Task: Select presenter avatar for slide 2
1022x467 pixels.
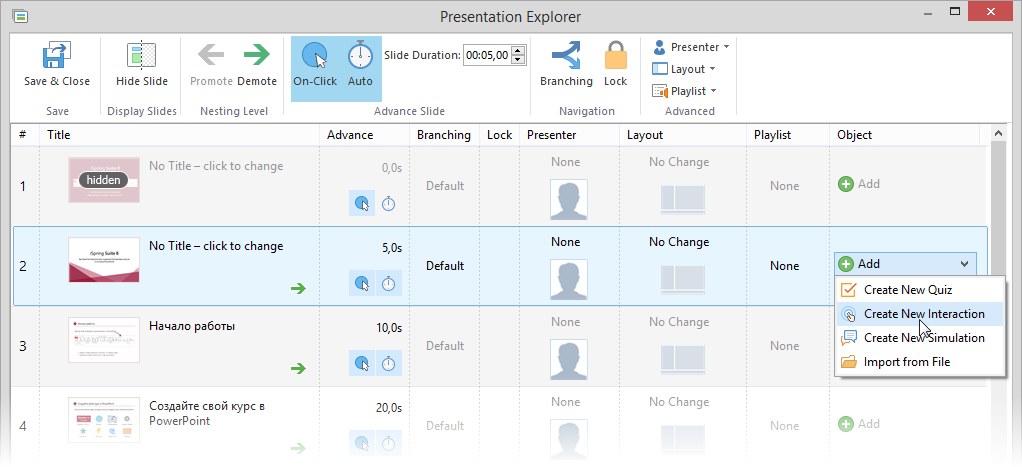Action: click(x=565, y=279)
